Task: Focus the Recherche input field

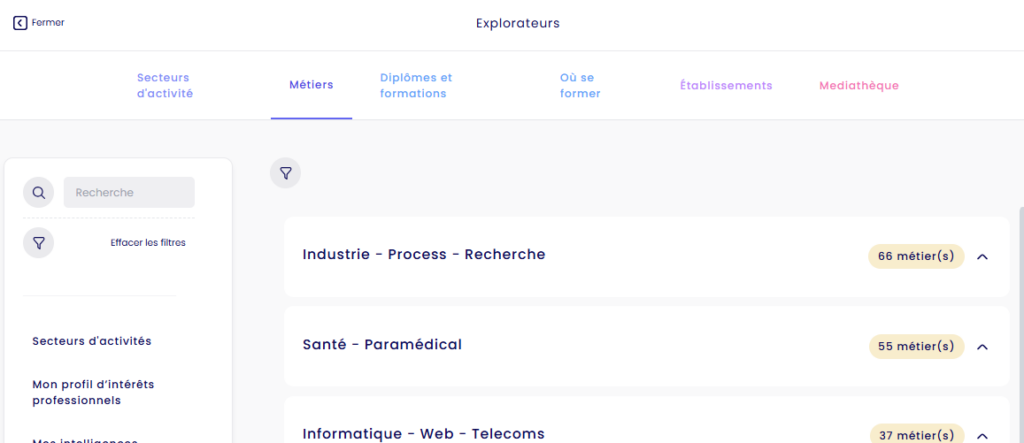Action: pos(129,192)
